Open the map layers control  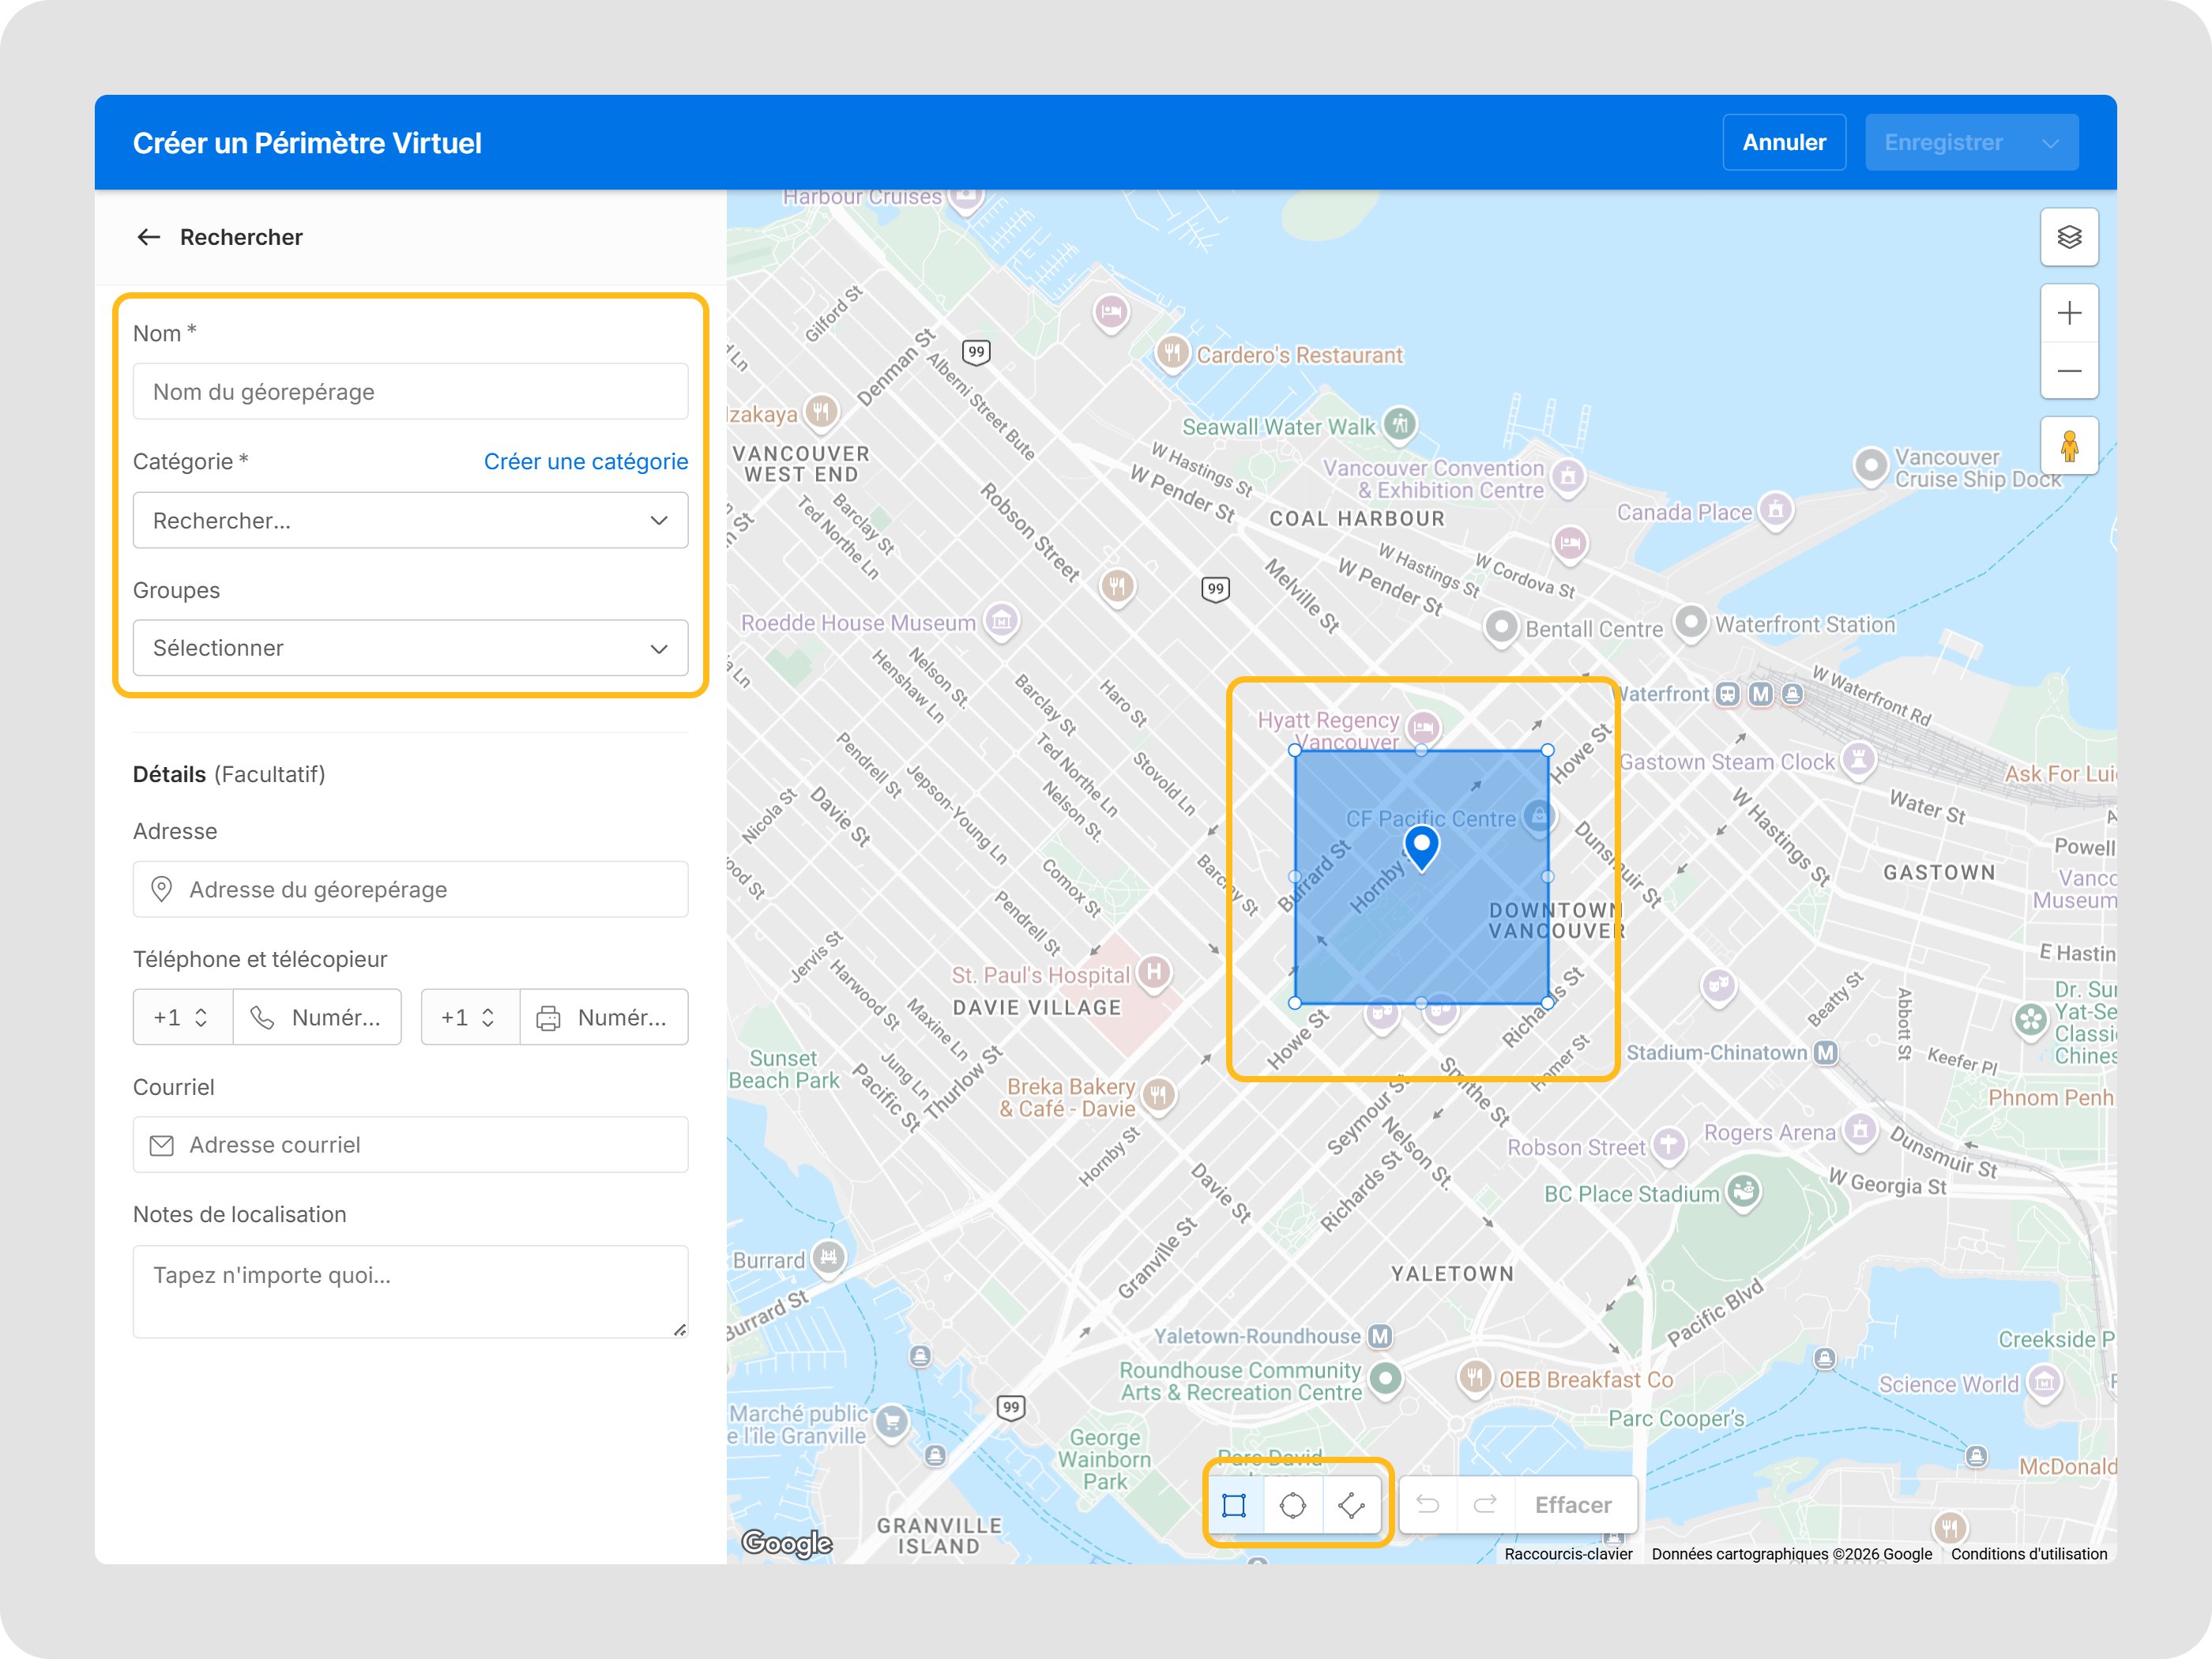[x=2068, y=237]
